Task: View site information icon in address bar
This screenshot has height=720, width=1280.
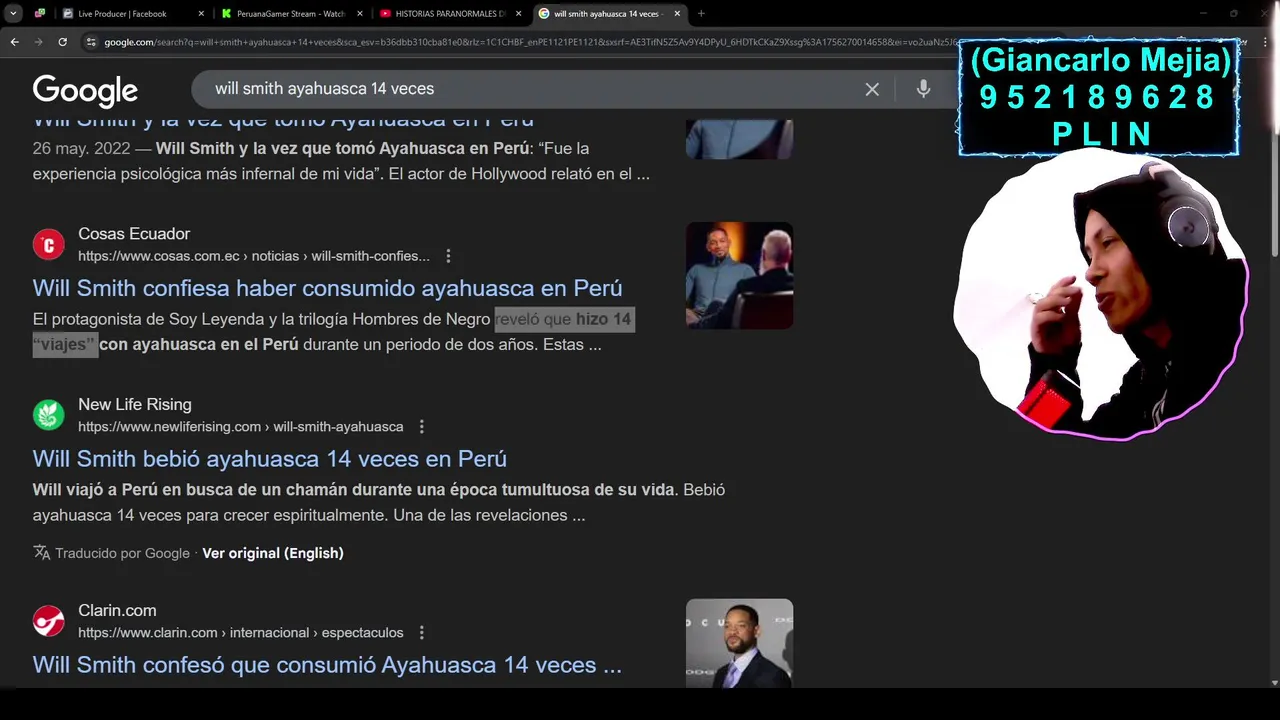Action: (91, 42)
